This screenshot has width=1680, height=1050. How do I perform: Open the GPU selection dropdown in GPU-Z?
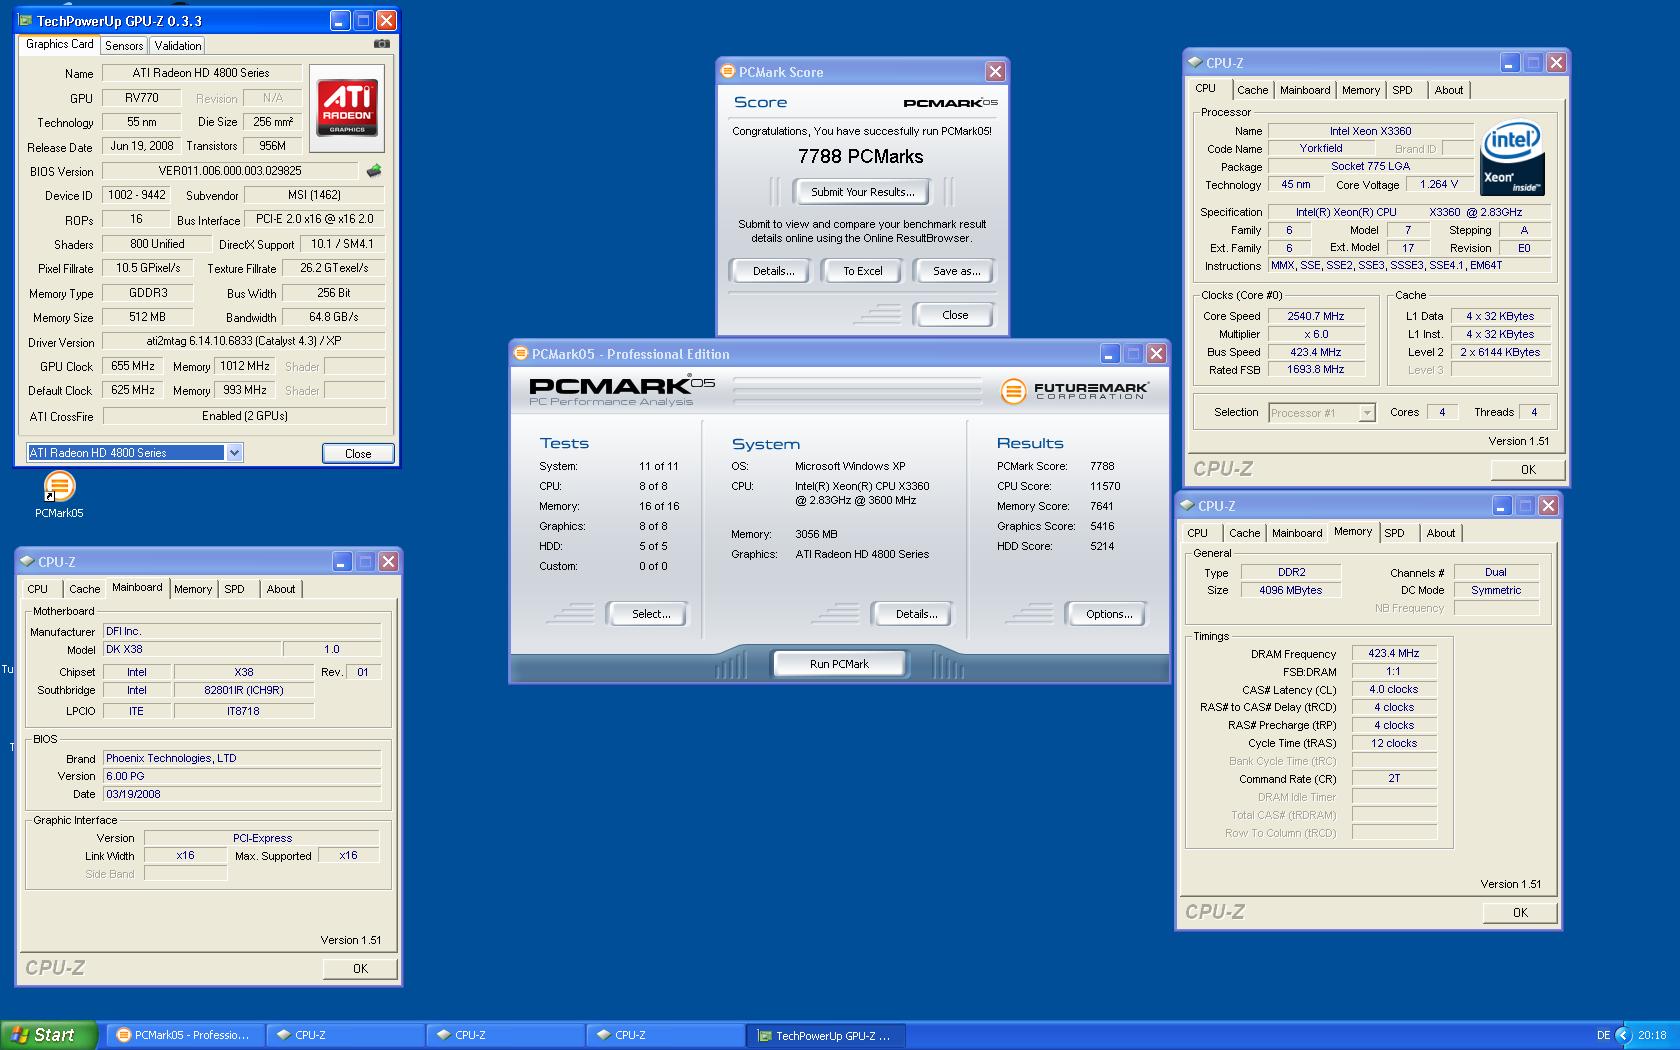[x=234, y=453]
